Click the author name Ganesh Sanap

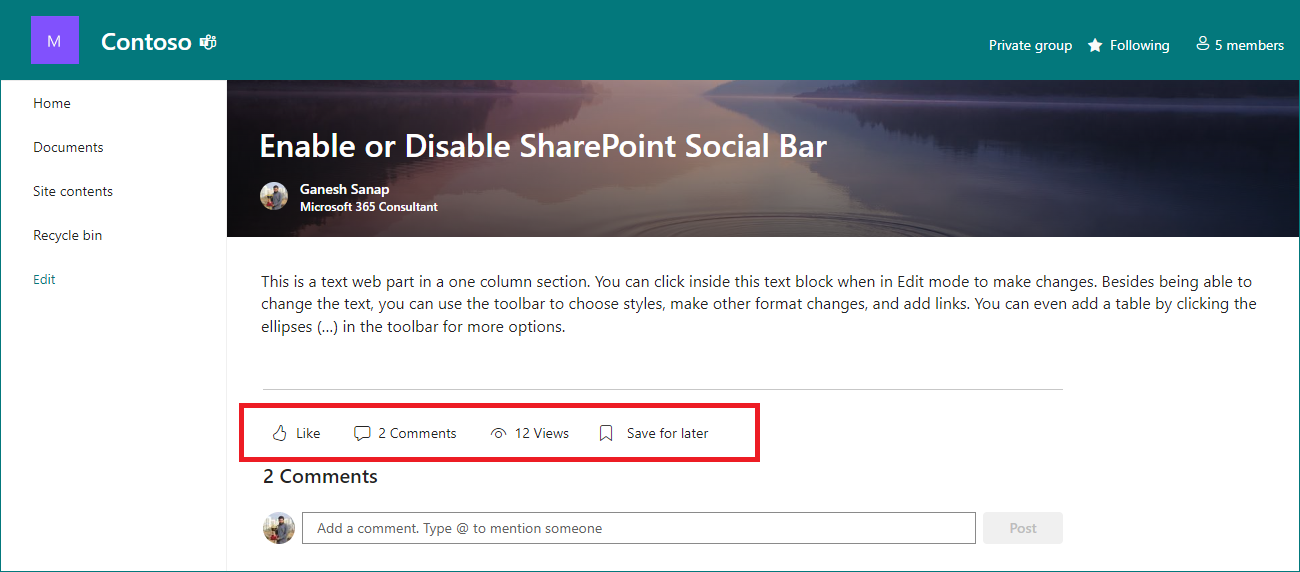(345, 189)
